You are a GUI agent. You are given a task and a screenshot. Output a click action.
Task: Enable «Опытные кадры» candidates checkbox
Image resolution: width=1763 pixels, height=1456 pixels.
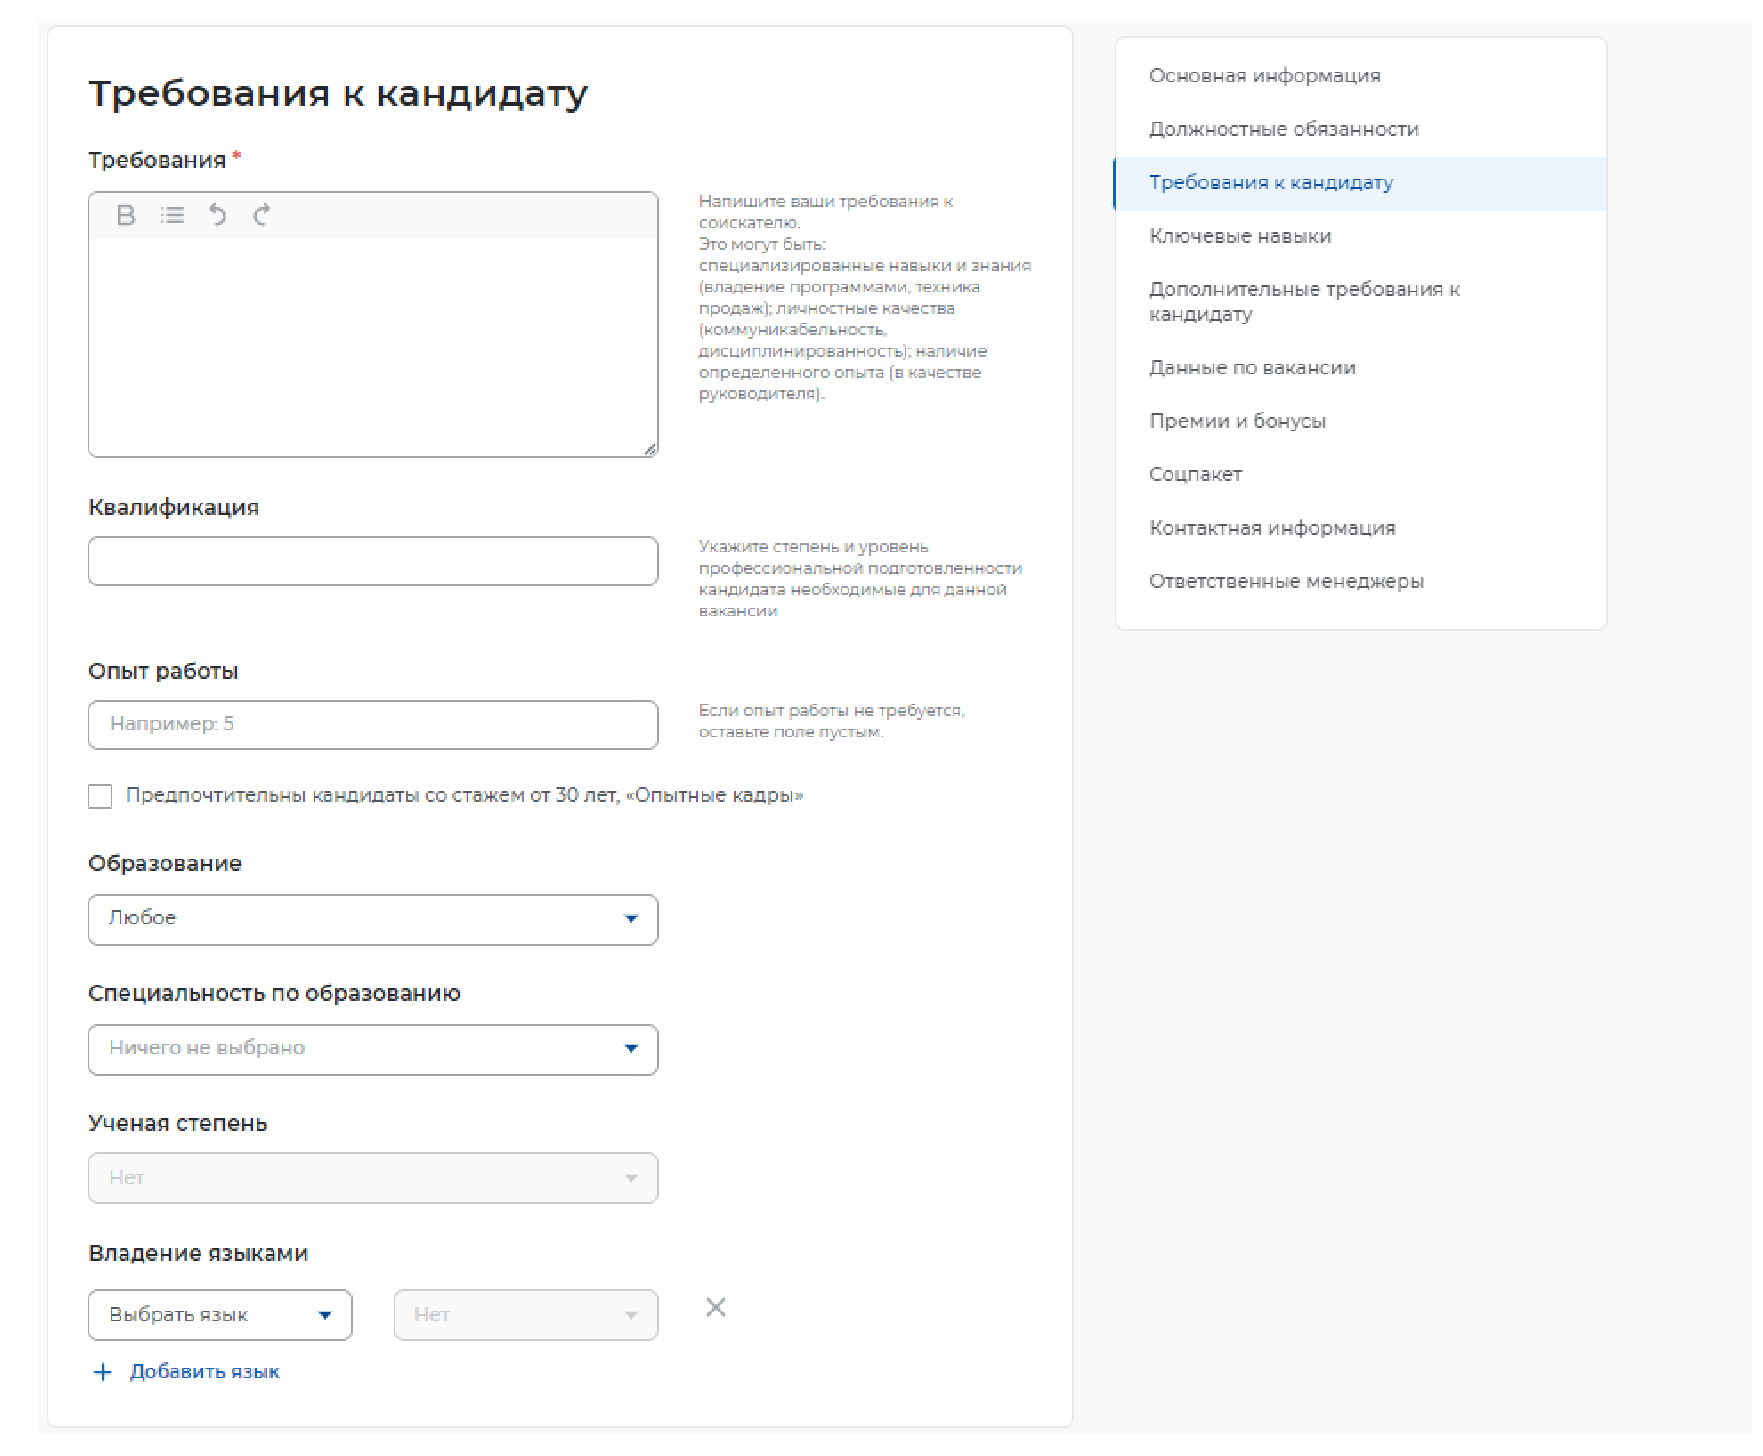click(x=100, y=796)
